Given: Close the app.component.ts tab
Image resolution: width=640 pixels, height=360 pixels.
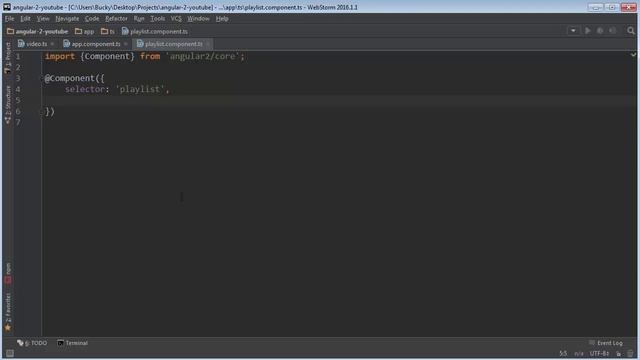Looking at the screenshot, I should (125, 44).
